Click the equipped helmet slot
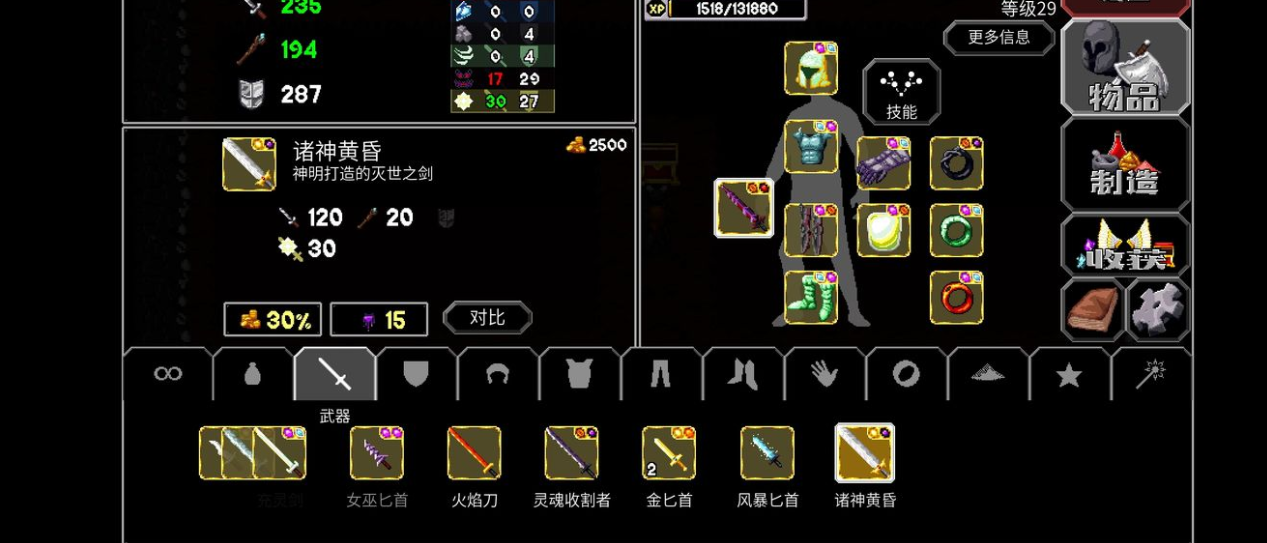This screenshot has width=1267, height=543. tap(811, 69)
